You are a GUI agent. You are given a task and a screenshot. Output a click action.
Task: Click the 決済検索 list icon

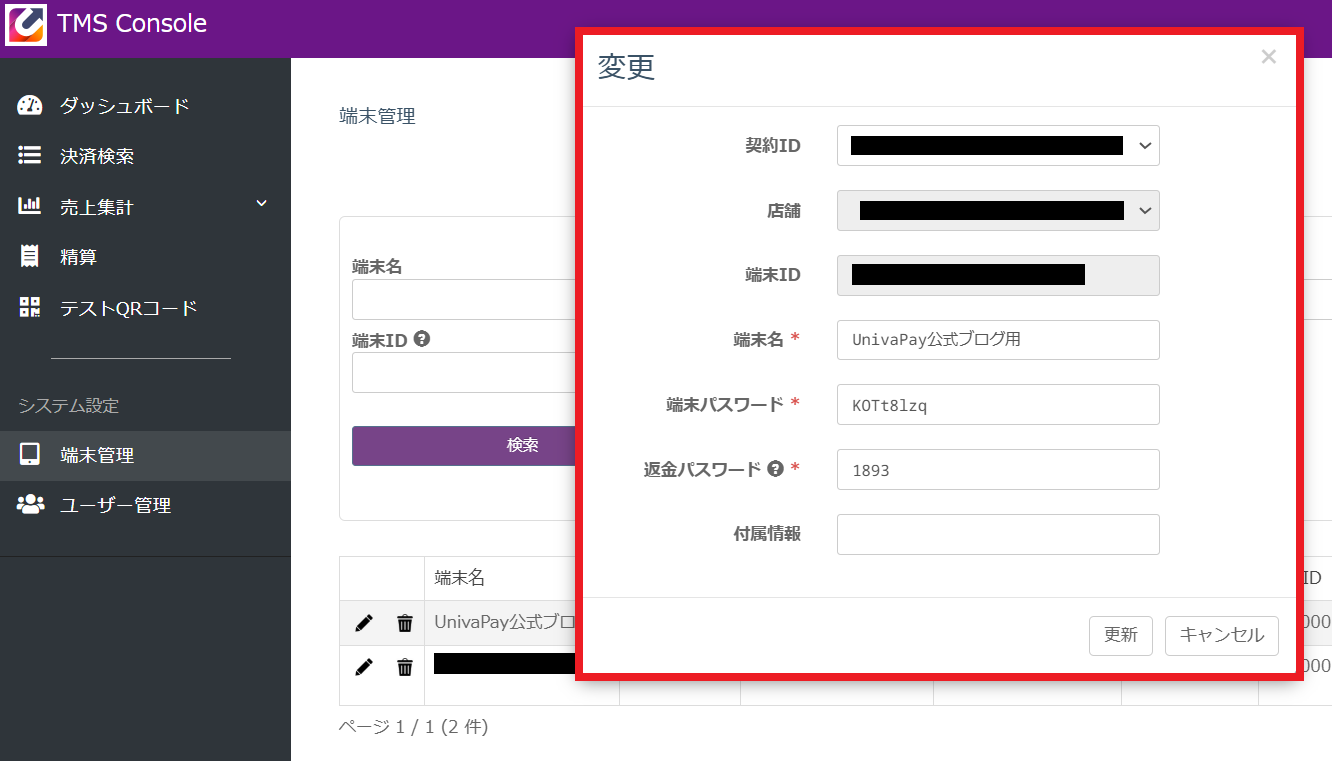click(30, 156)
